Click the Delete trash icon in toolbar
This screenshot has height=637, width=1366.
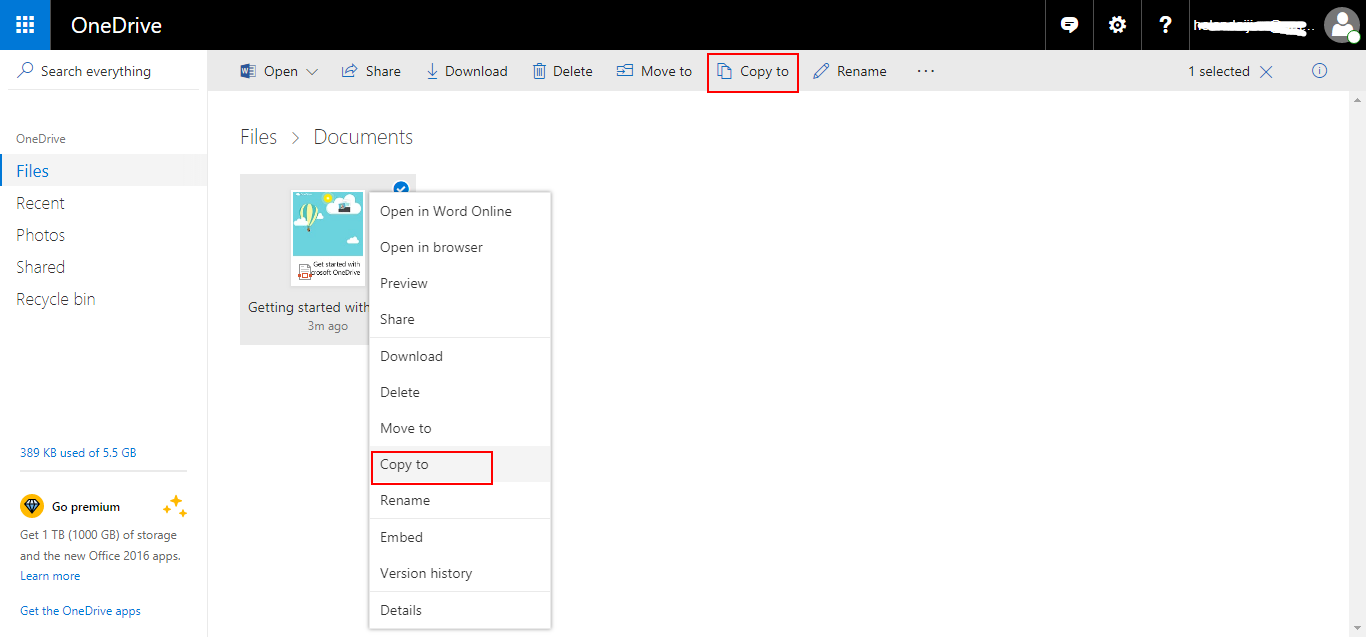(x=540, y=71)
